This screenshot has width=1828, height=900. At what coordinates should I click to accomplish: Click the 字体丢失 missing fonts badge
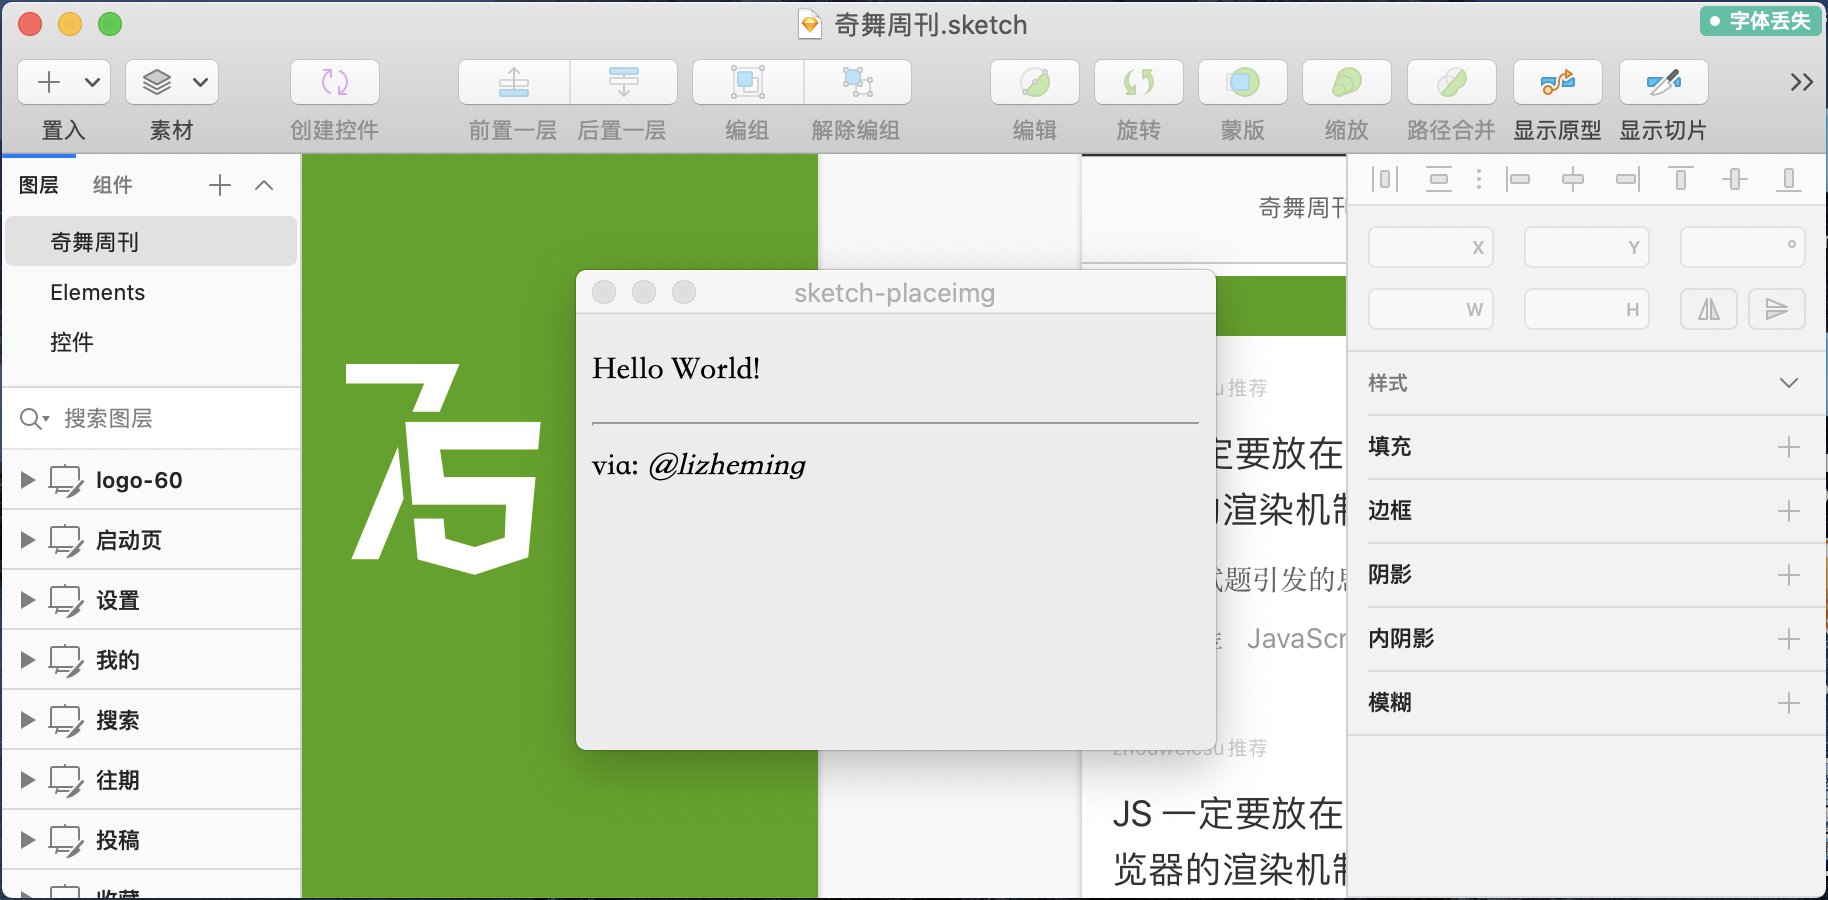1760,21
